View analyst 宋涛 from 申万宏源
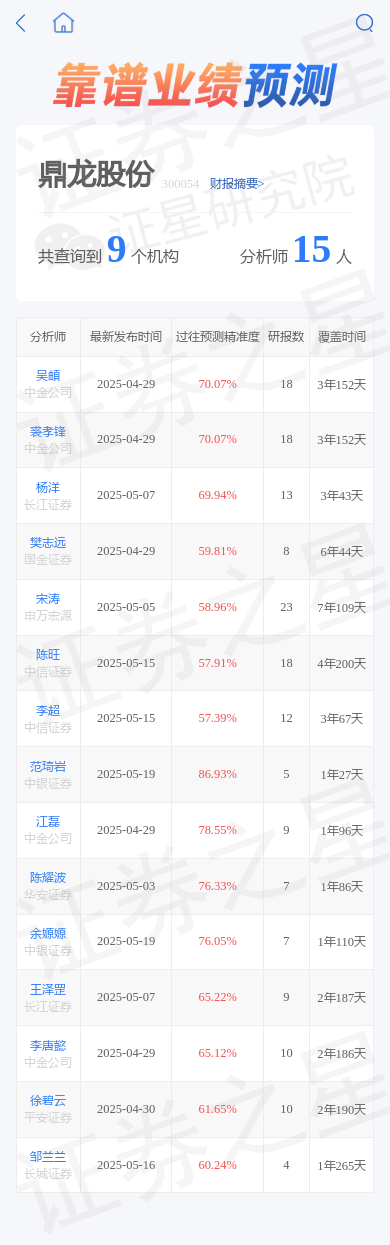Image resolution: width=390 pixels, height=1245 pixels. coord(48,599)
